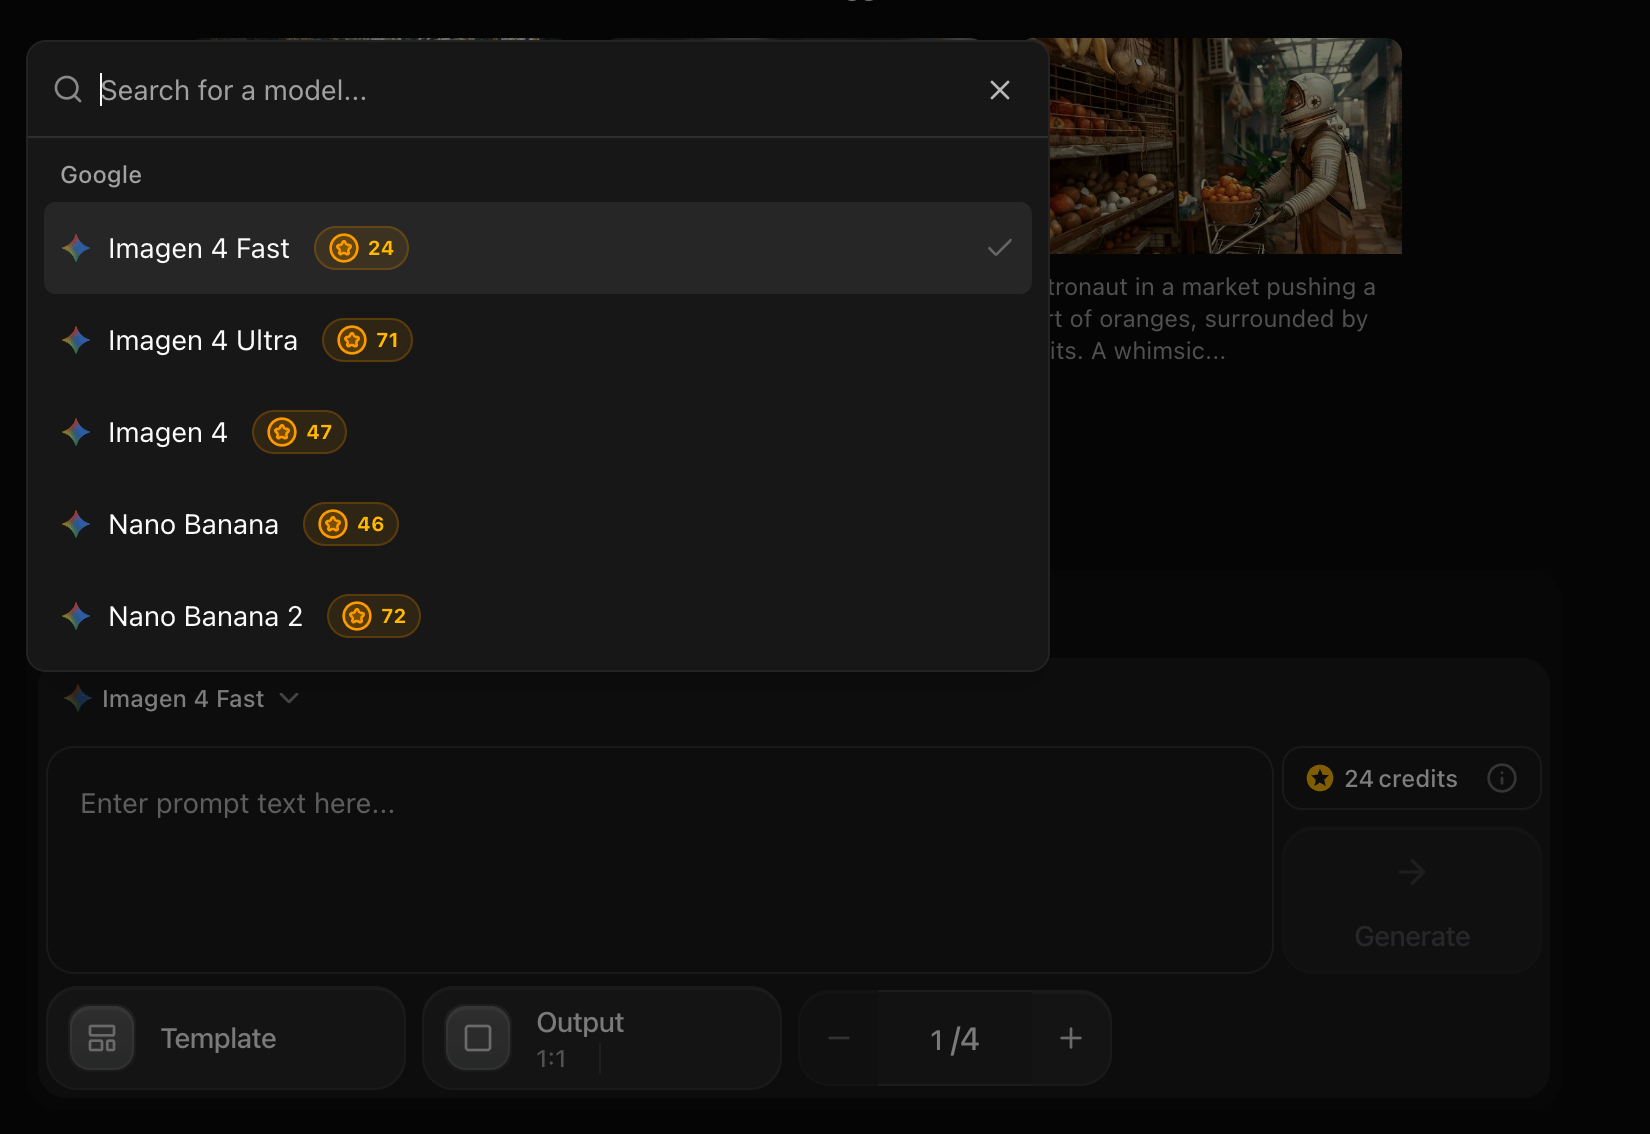The height and width of the screenshot is (1134, 1650).
Task: Click the 46 credits badge on Nano Banana
Action: click(x=351, y=524)
